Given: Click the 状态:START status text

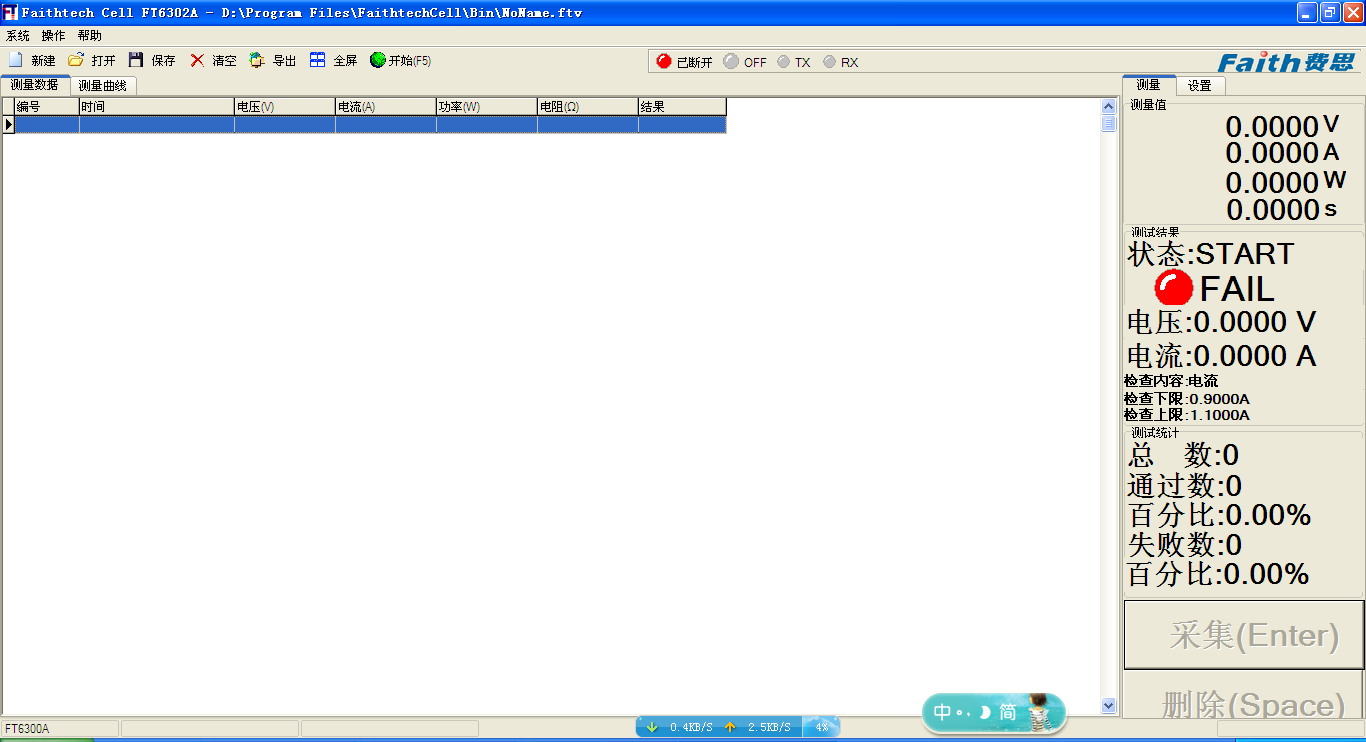Looking at the screenshot, I should click(x=1211, y=254).
